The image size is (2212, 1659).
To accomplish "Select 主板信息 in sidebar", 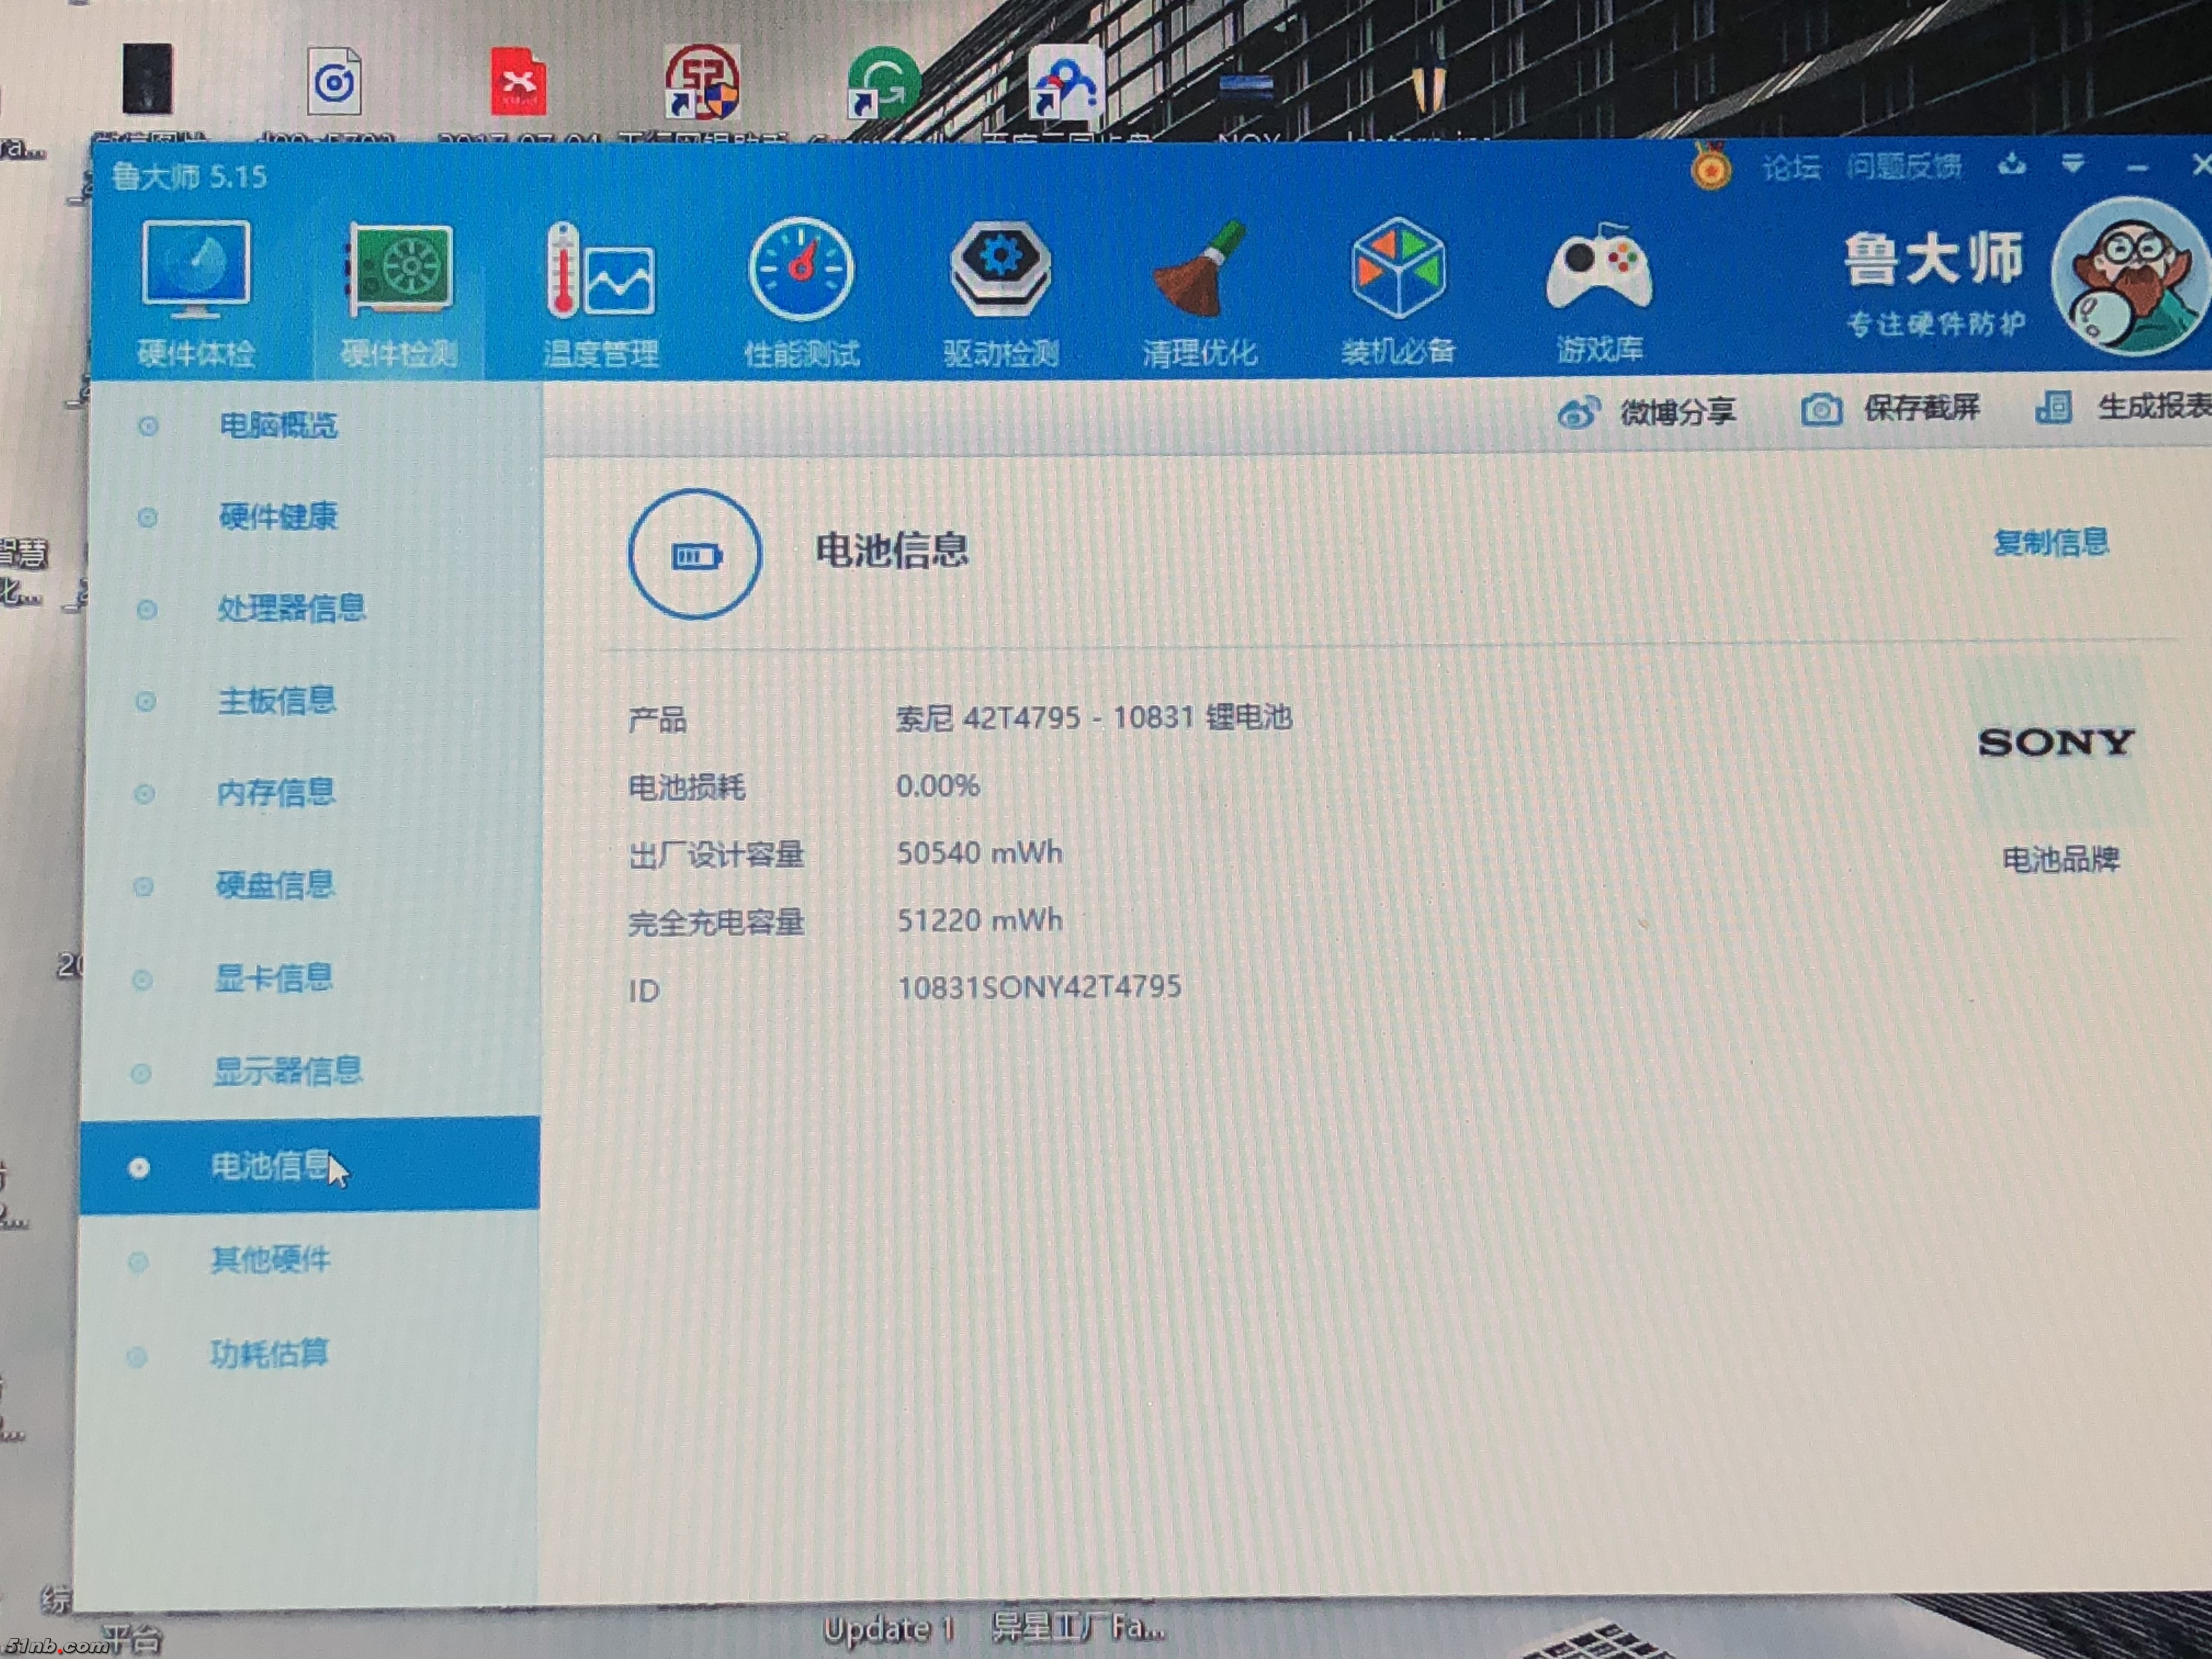I will point(276,700).
